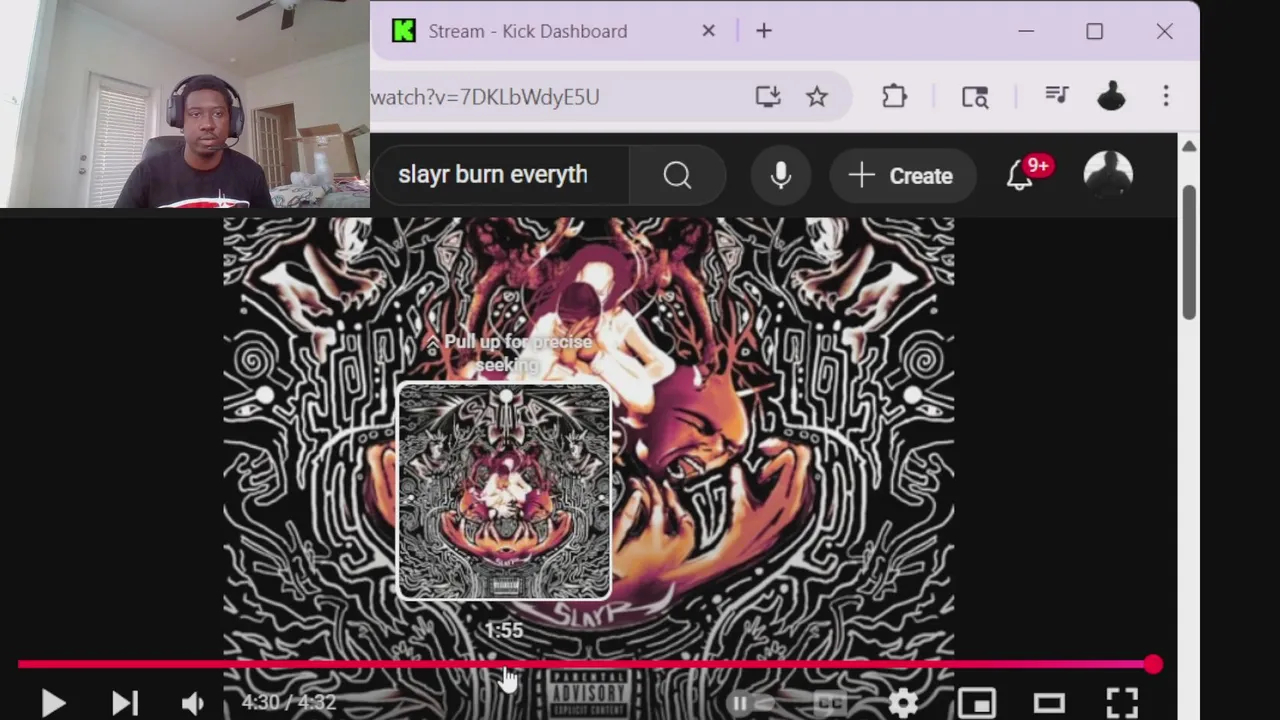Click the 4:30 / 4:32 time display
This screenshot has width=1280, height=720.
(289, 703)
